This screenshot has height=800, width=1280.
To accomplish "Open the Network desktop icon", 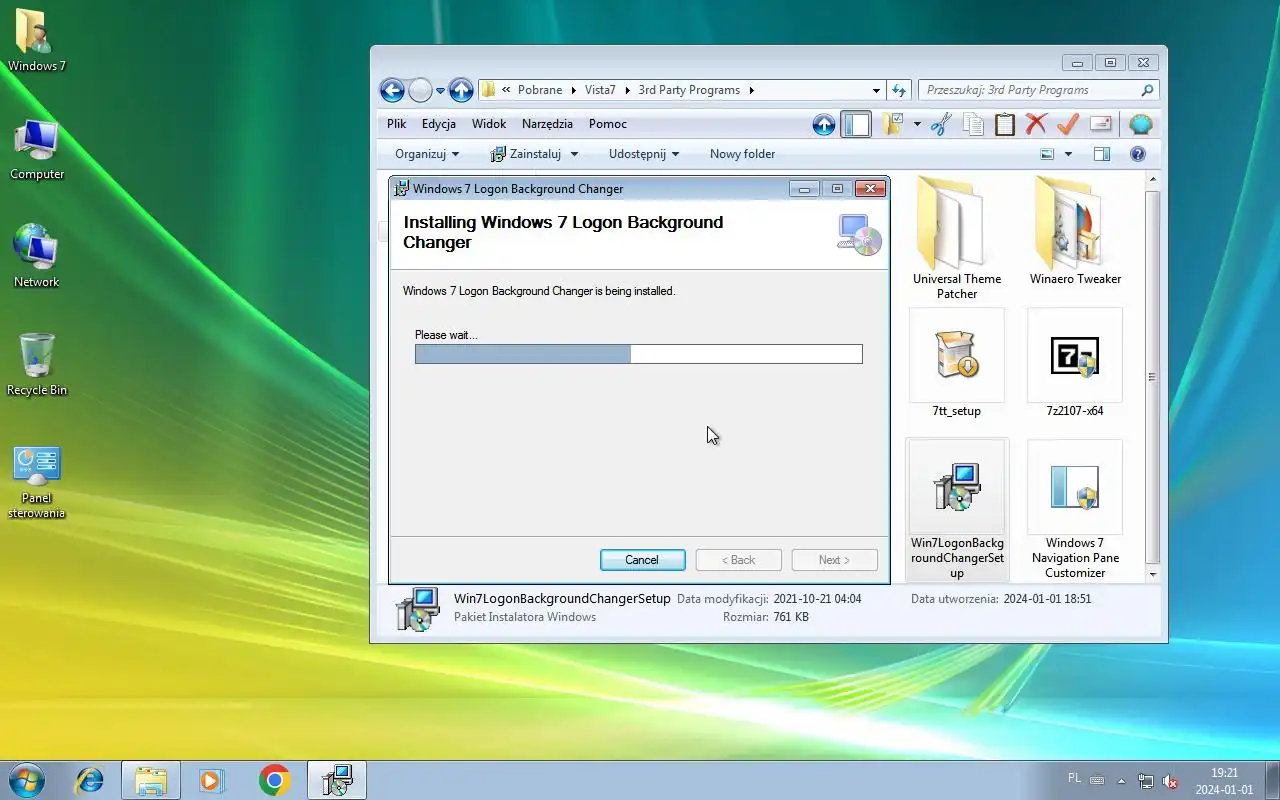I will [x=36, y=257].
